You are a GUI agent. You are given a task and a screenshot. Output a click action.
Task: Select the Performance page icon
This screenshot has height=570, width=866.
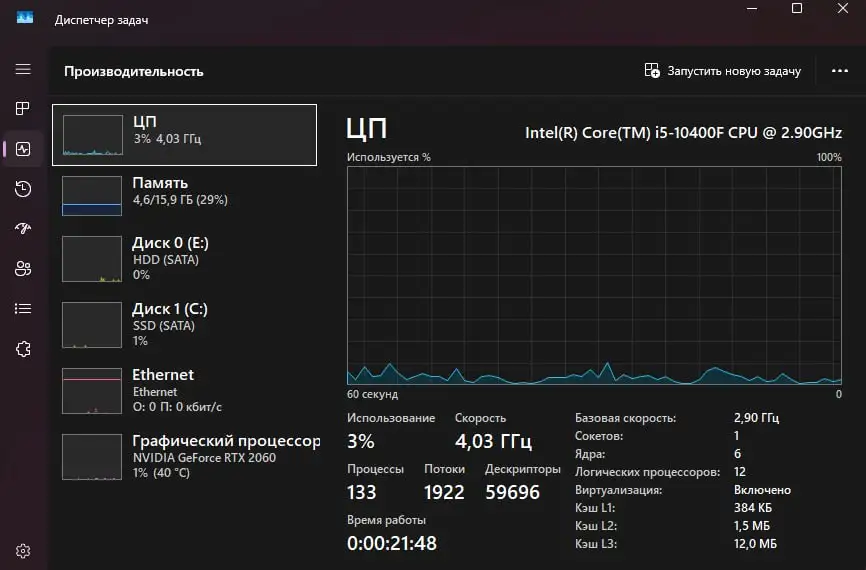[23, 149]
